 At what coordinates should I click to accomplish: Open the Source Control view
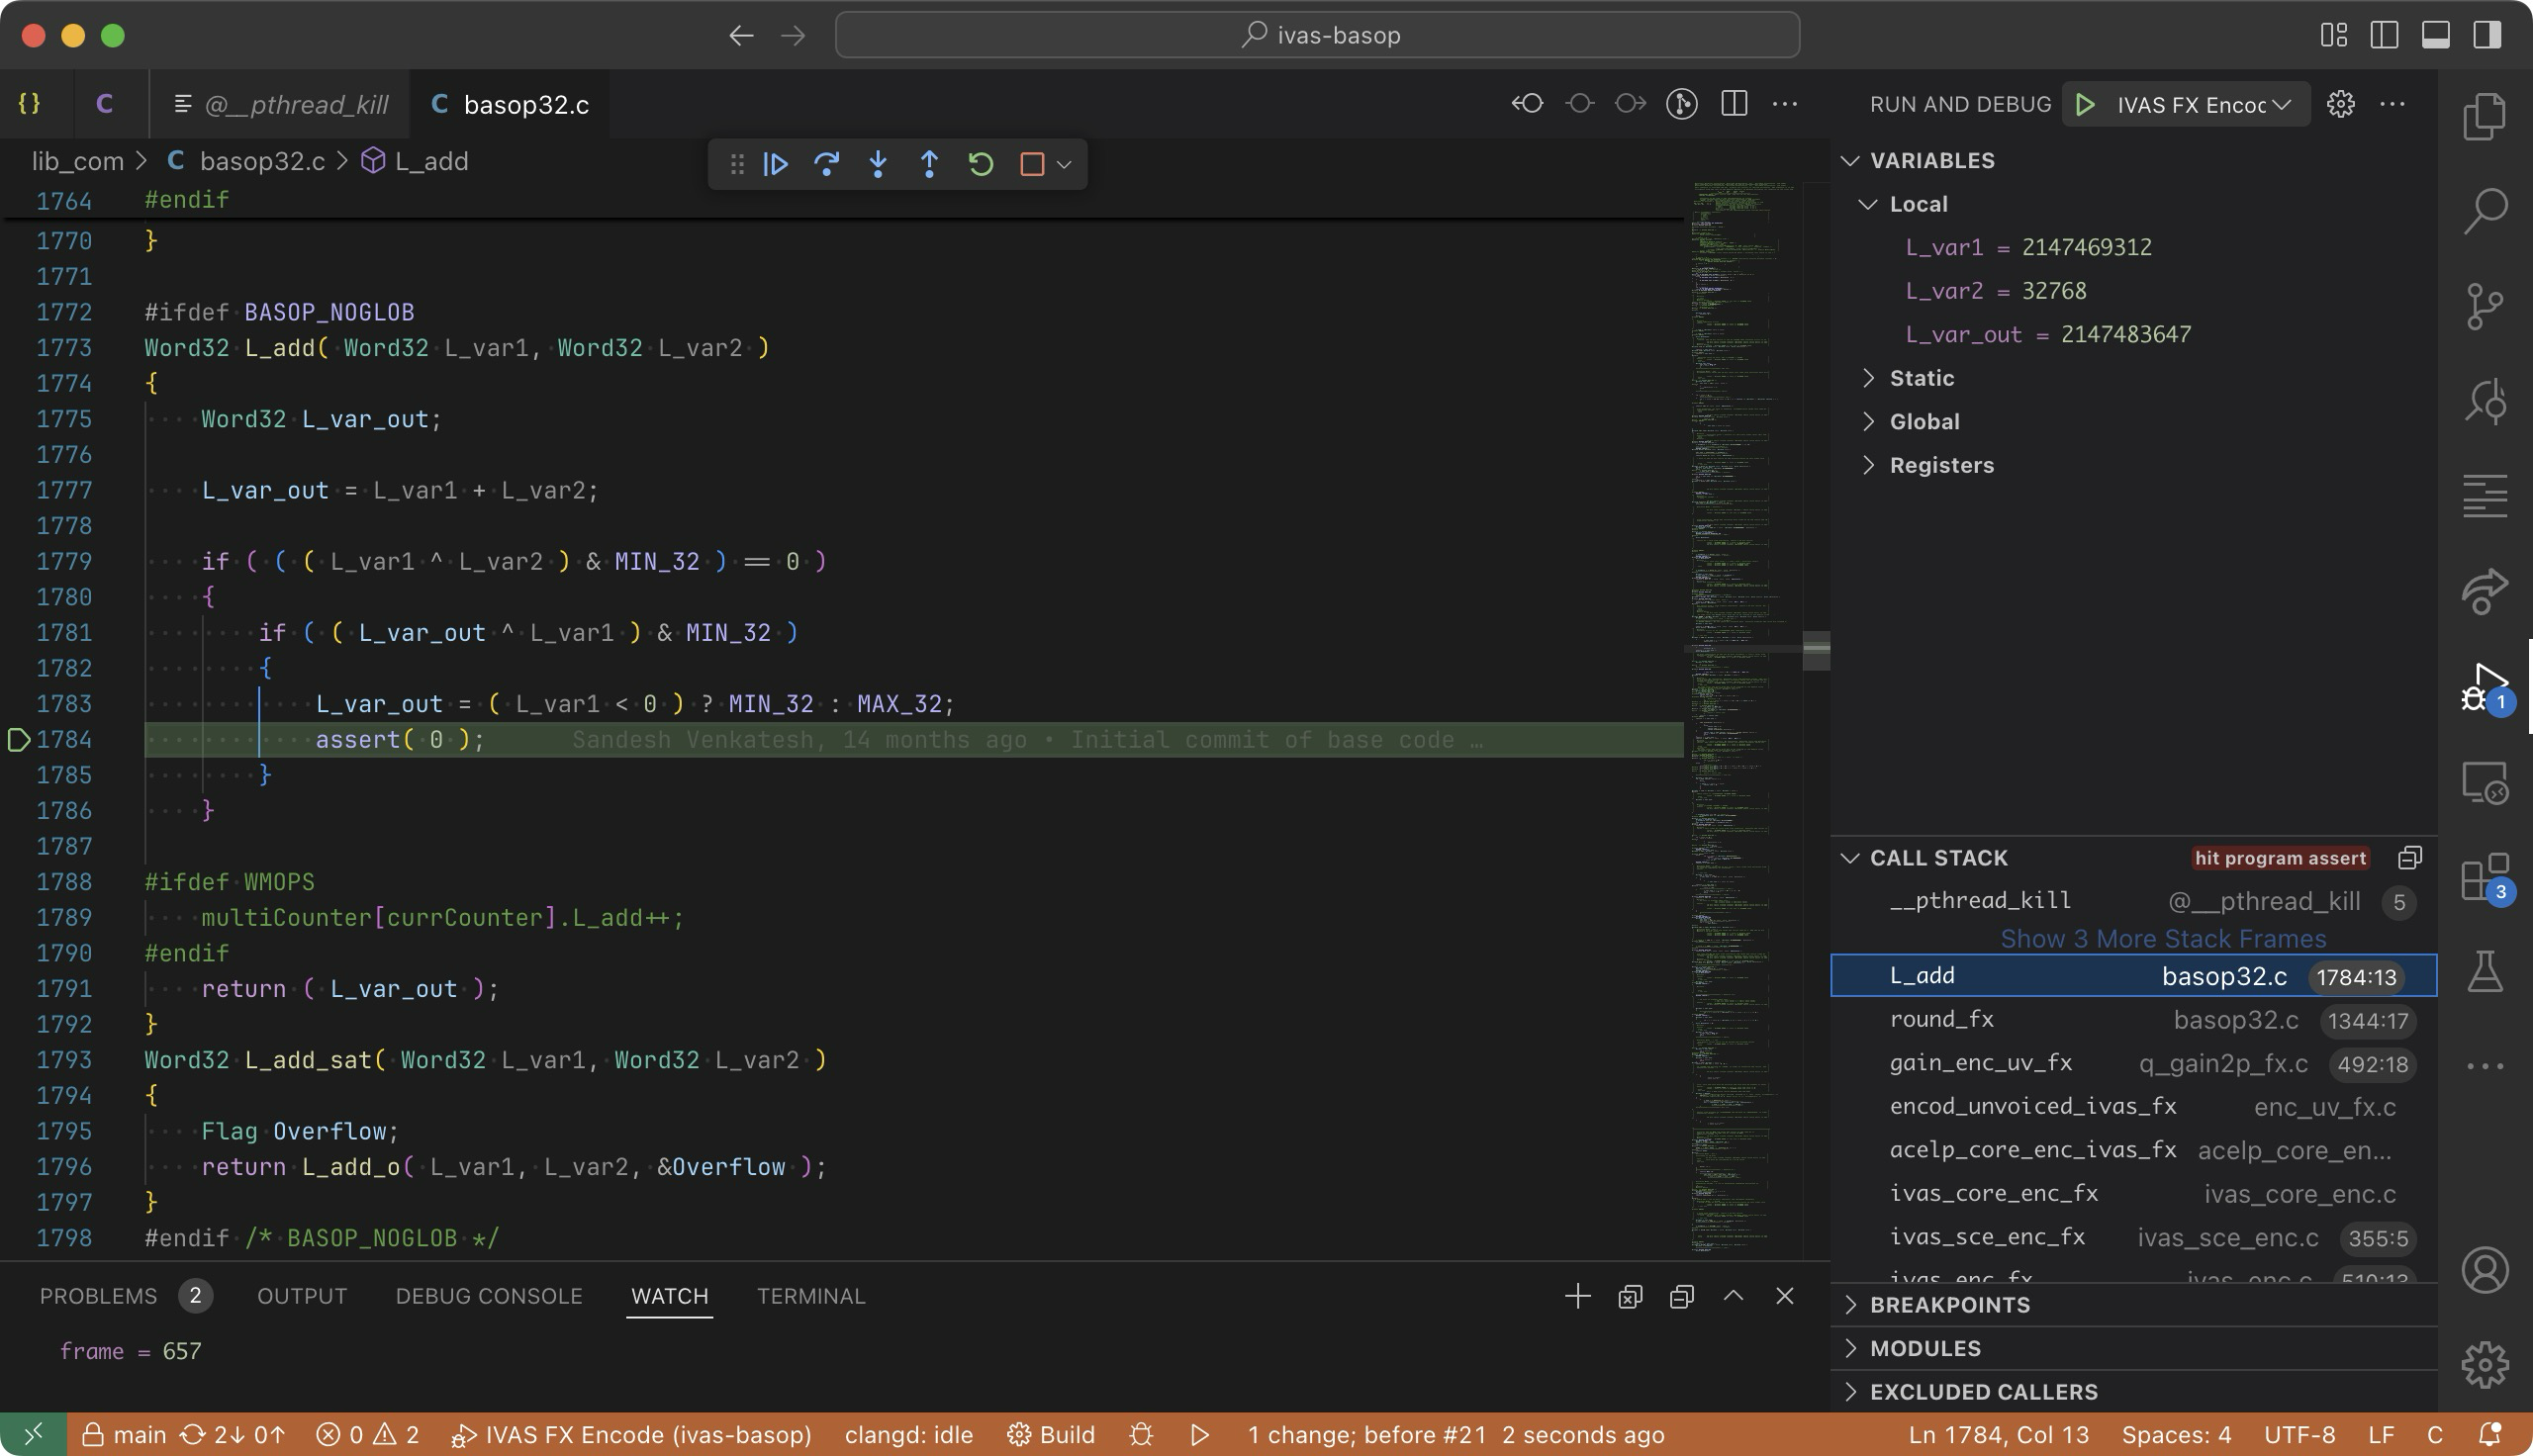[x=2485, y=306]
